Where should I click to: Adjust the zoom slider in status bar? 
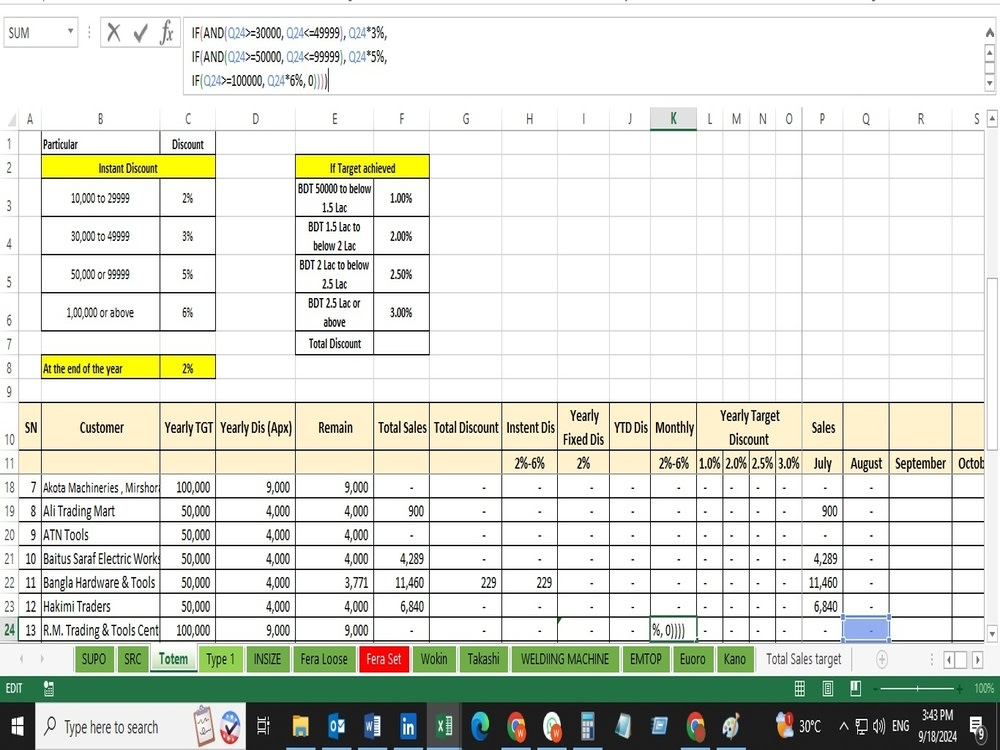917,688
